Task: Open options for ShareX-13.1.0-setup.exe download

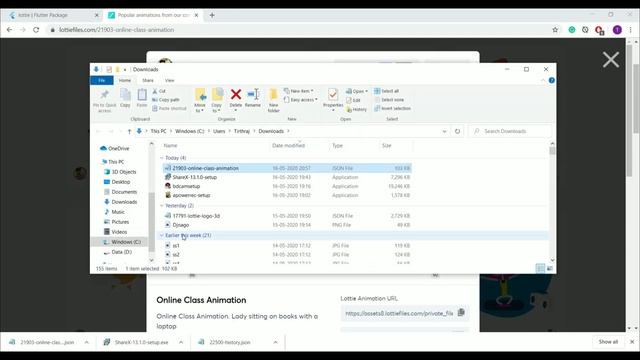Action: (181, 342)
